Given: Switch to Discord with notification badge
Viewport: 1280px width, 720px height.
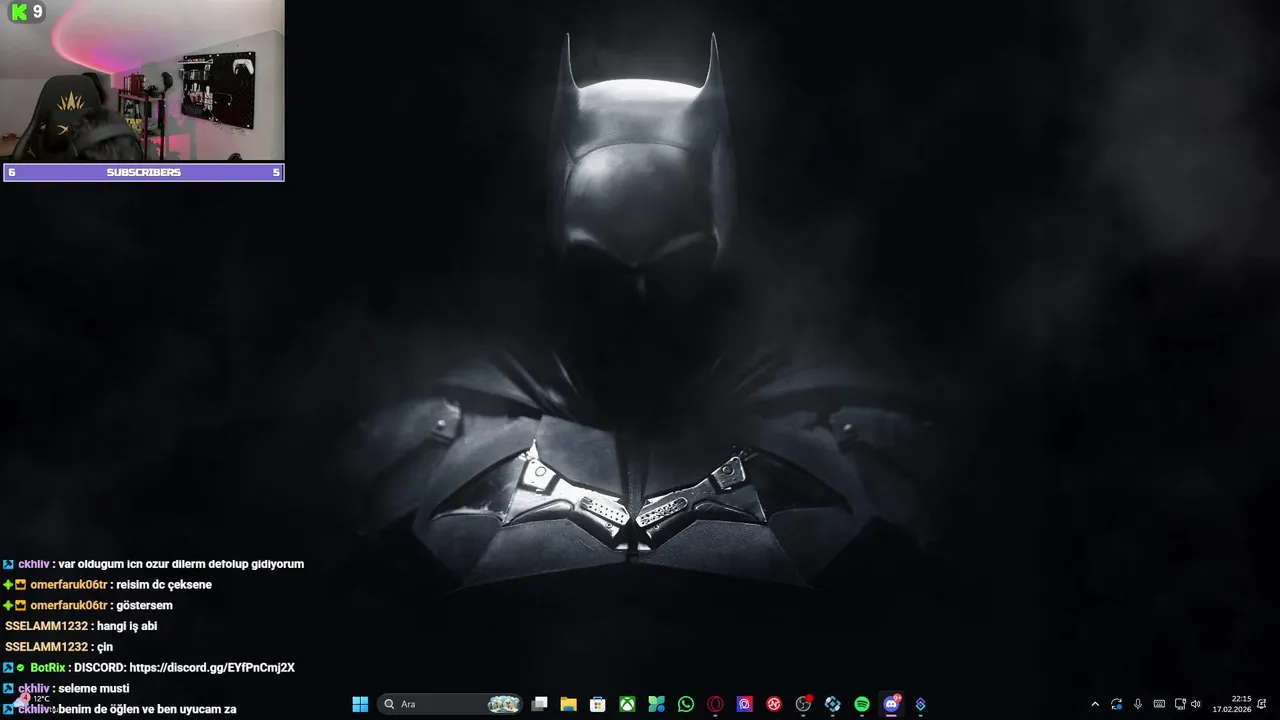Looking at the screenshot, I should pyautogui.click(x=891, y=704).
